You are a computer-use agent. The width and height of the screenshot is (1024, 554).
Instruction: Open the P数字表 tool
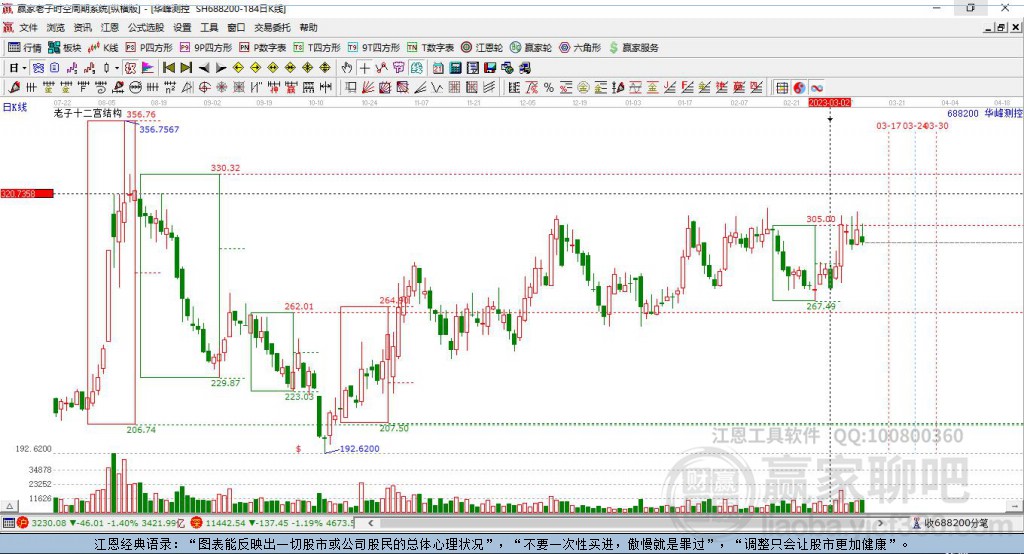coord(263,48)
